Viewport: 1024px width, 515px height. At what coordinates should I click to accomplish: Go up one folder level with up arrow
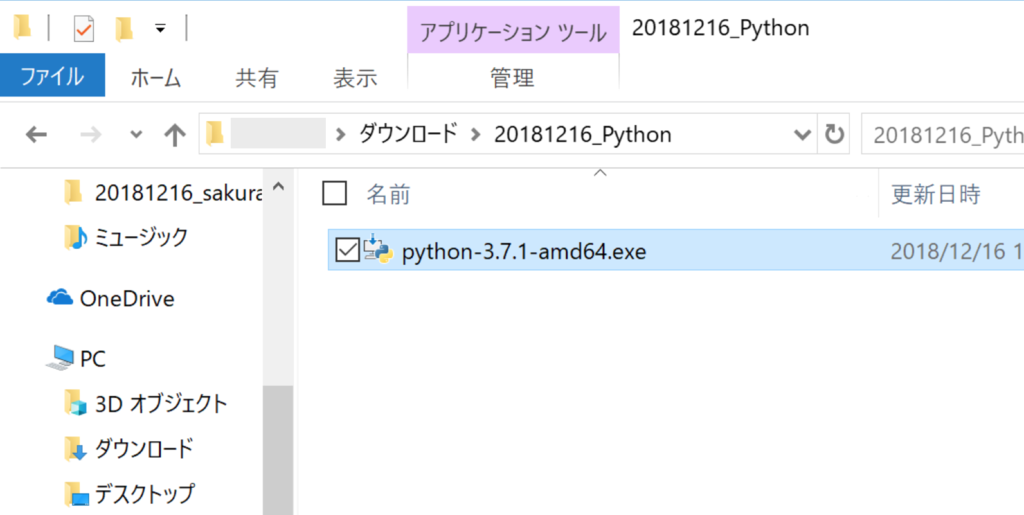174,135
